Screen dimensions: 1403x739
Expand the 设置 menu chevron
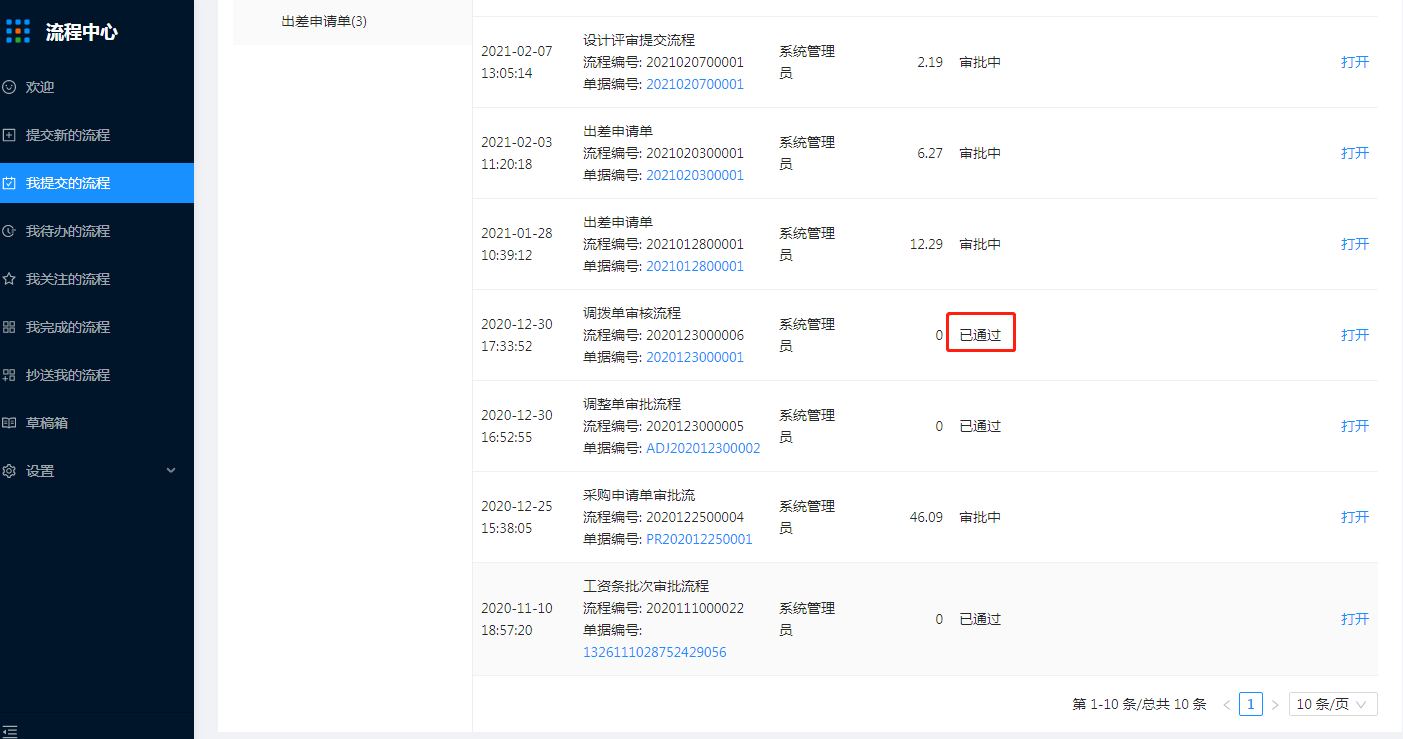click(x=171, y=470)
